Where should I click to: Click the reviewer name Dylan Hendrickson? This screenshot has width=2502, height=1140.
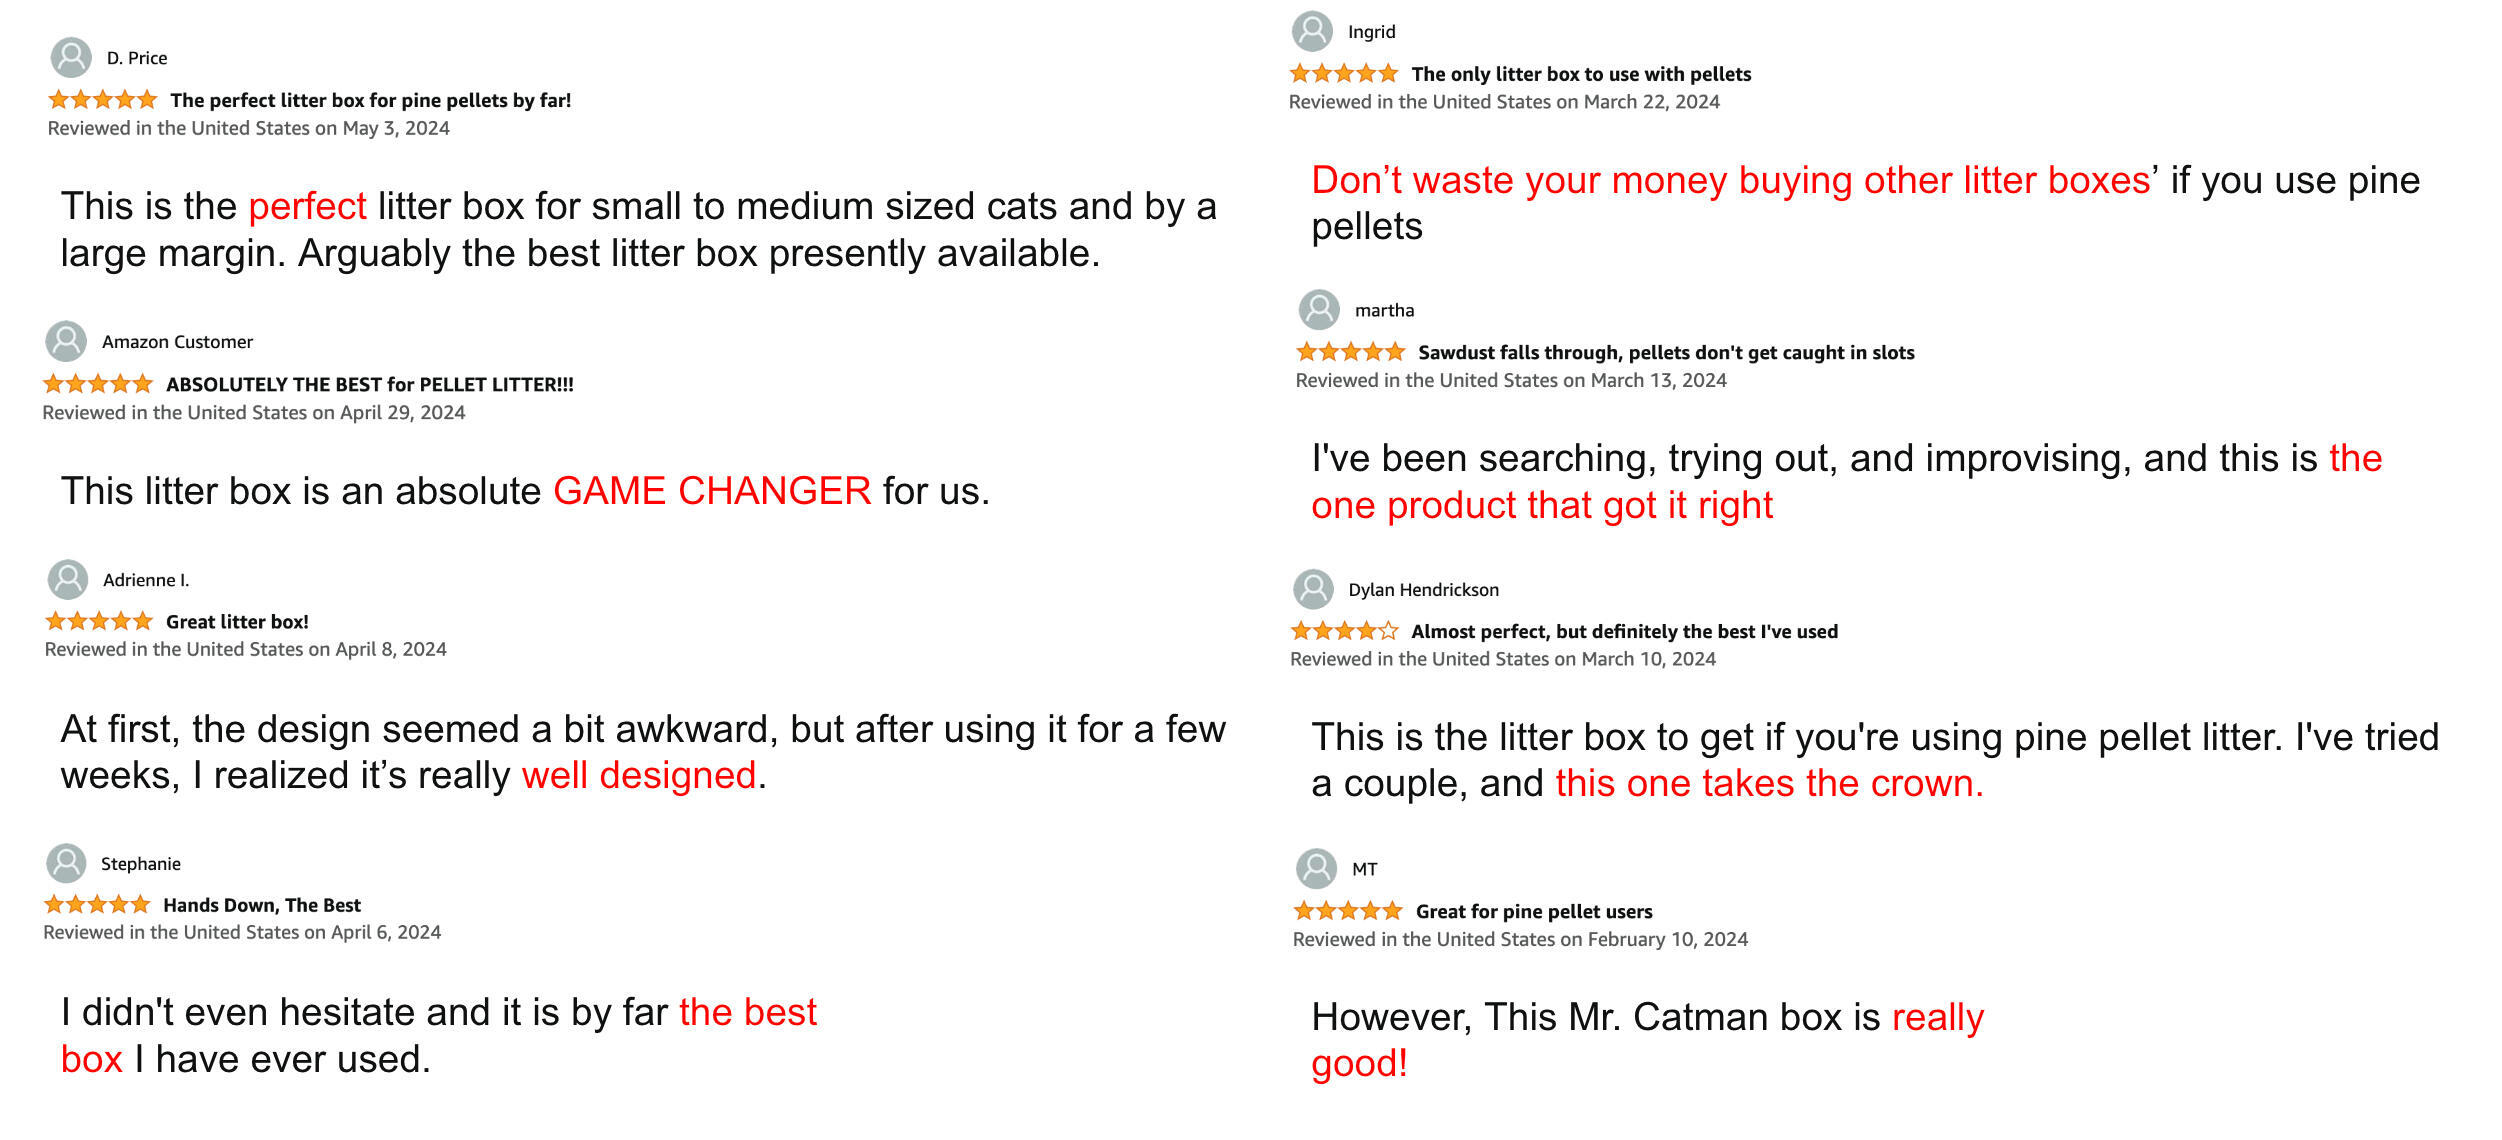[x=1423, y=590]
